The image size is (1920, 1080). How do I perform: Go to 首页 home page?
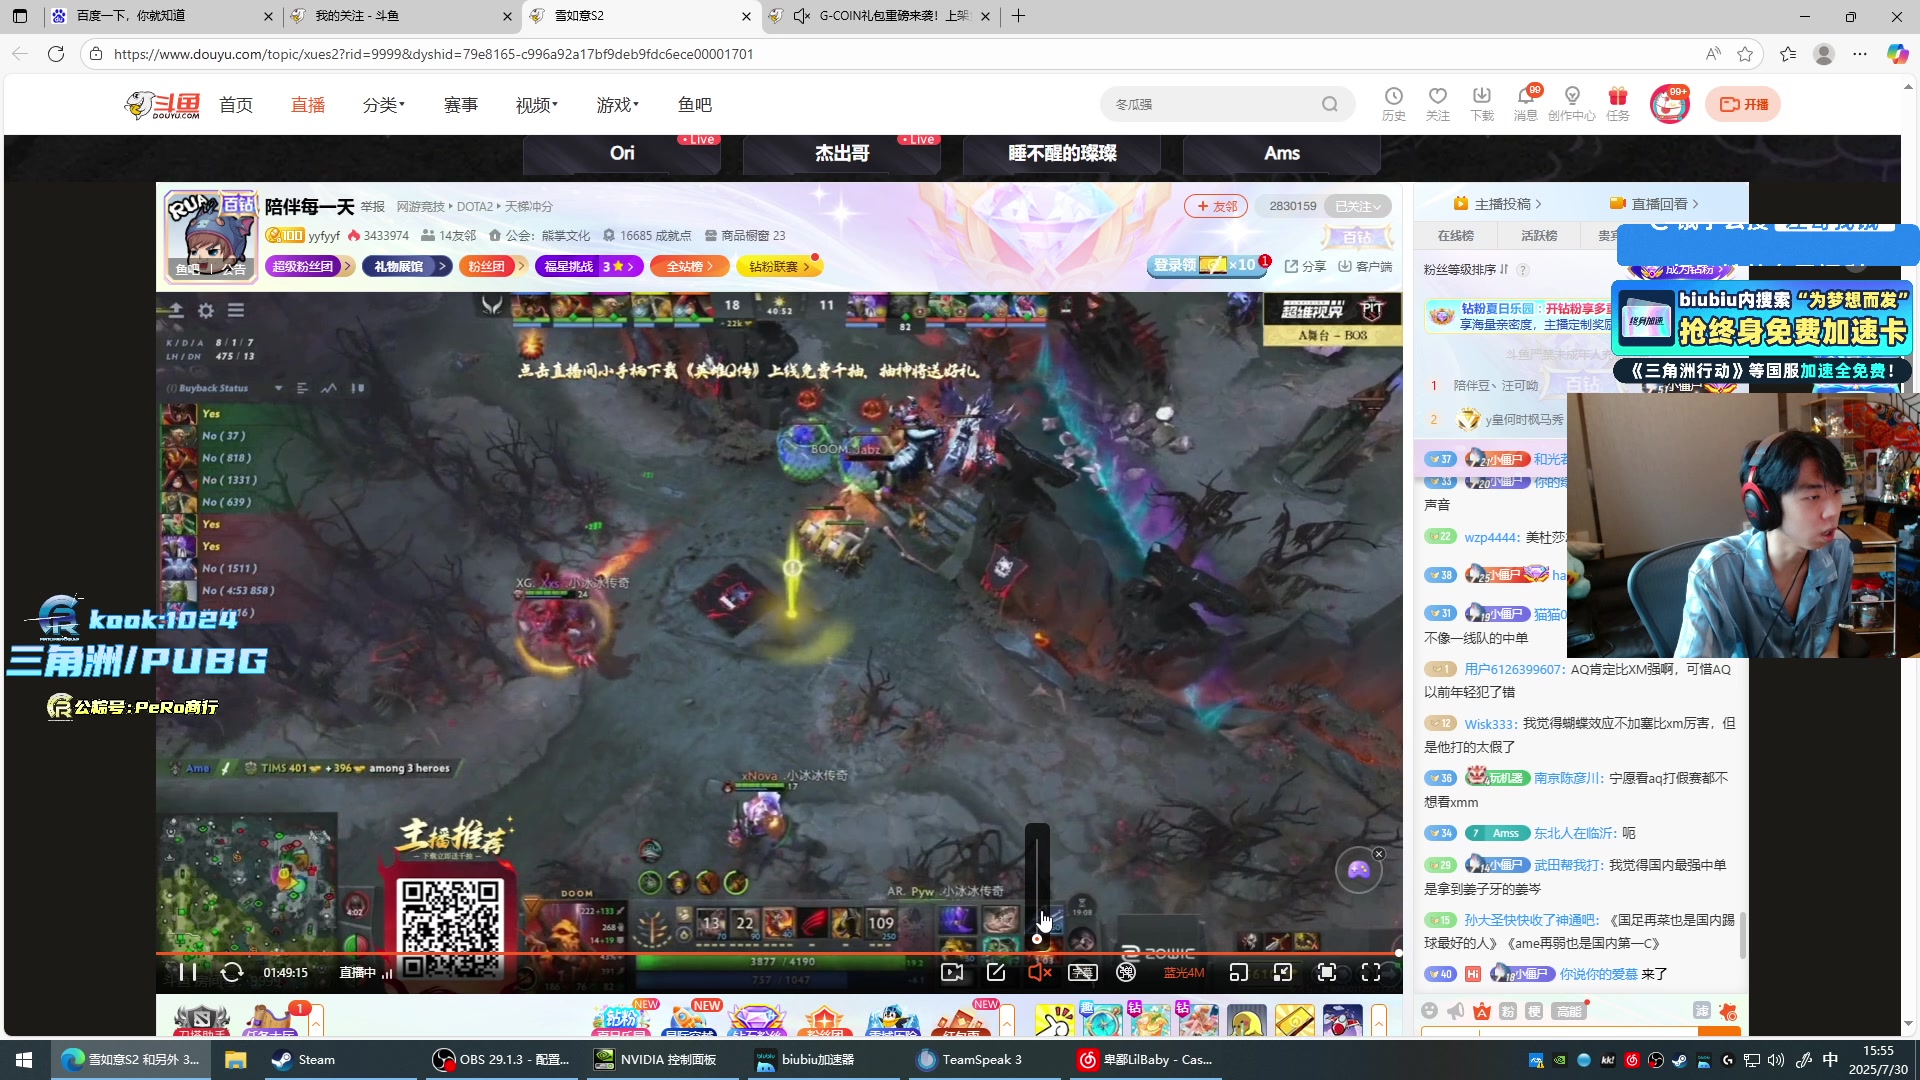click(236, 105)
